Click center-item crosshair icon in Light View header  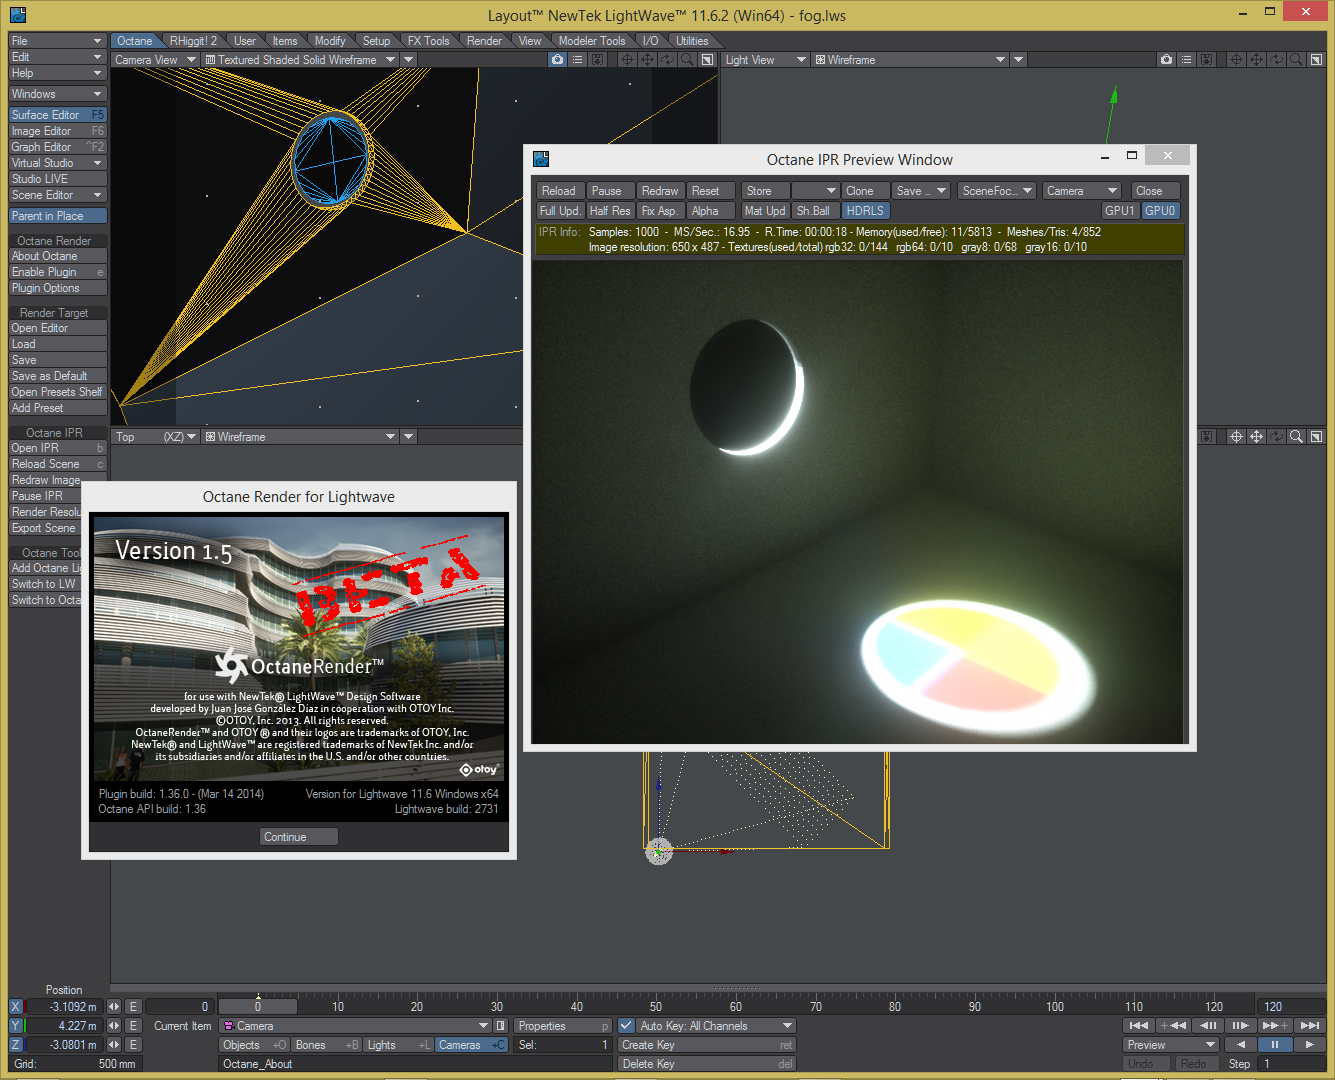click(1236, 60)
